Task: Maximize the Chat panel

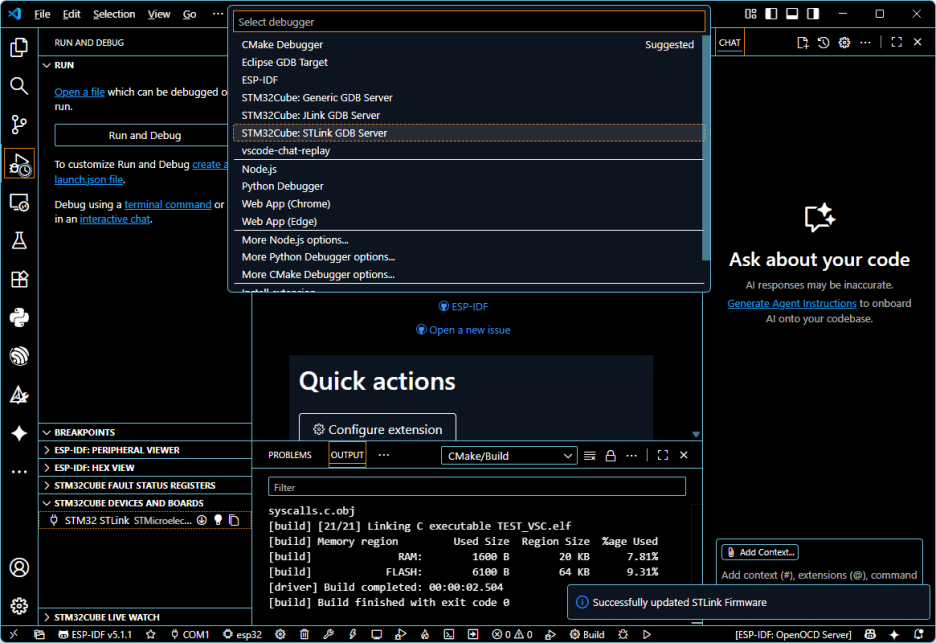Action: point(897,42)
